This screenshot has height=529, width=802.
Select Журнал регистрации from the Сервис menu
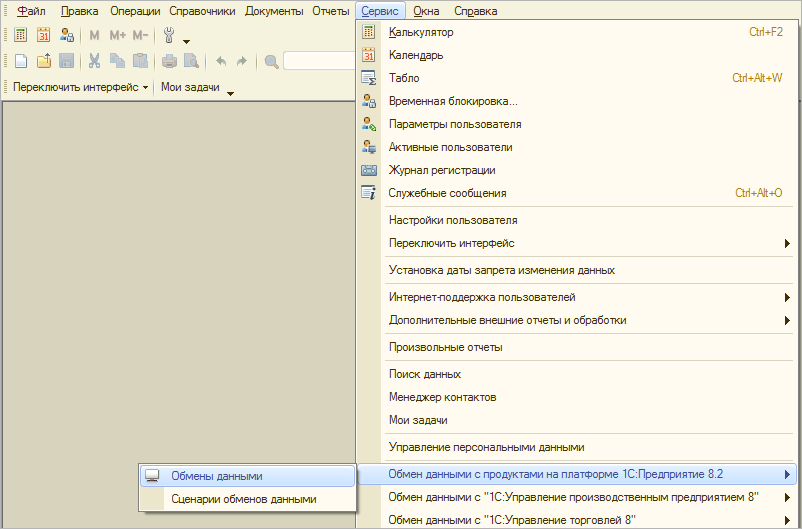pyautogui.click(x=441, y=170)
